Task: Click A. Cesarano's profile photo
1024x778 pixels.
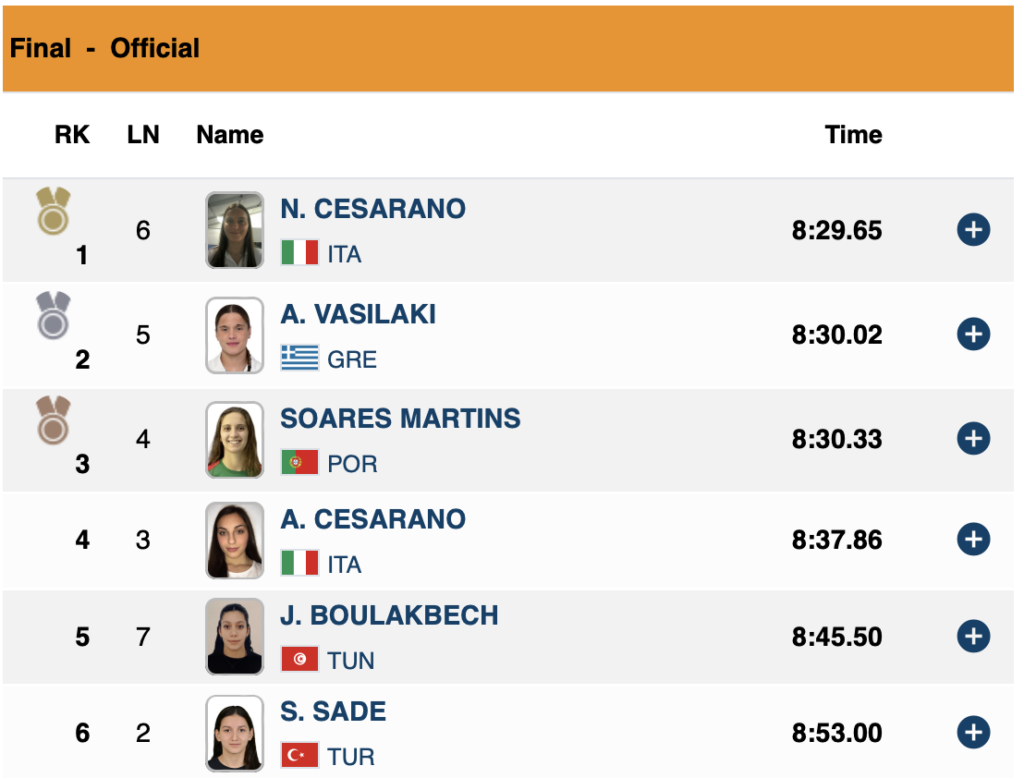Action: tap(234, 540)
